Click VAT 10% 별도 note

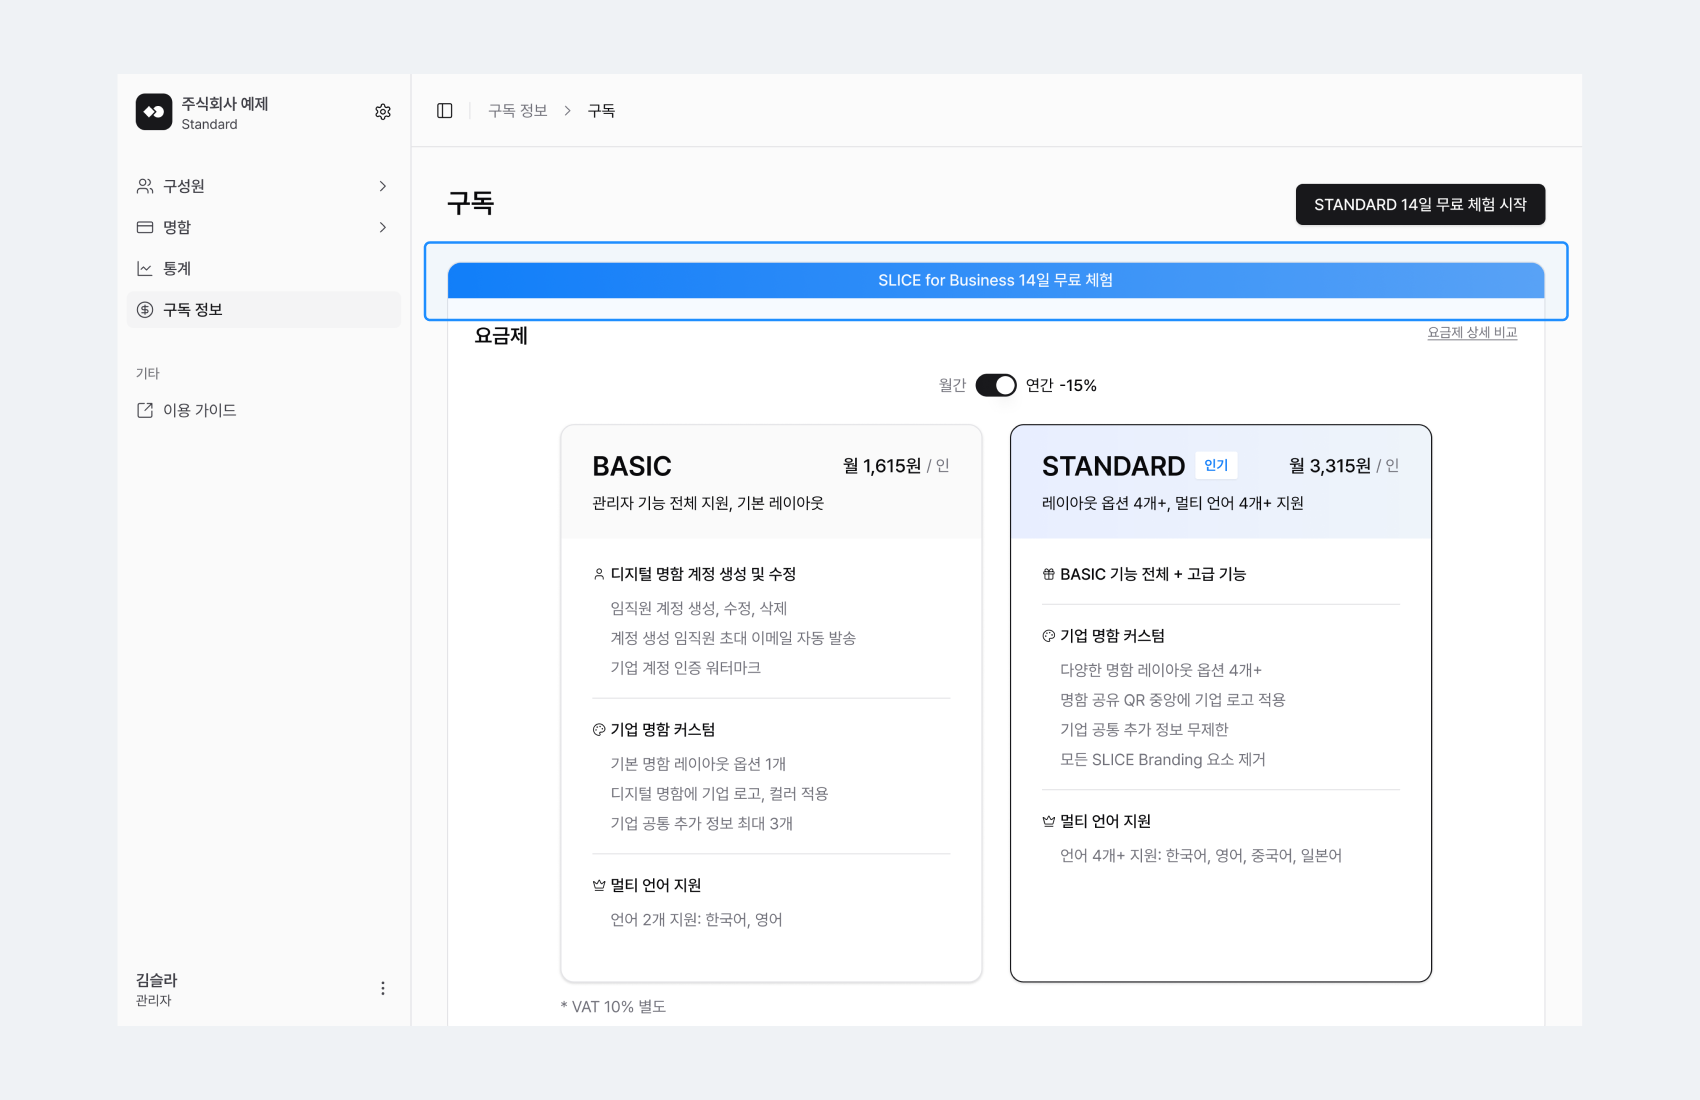click(613, 1007)
